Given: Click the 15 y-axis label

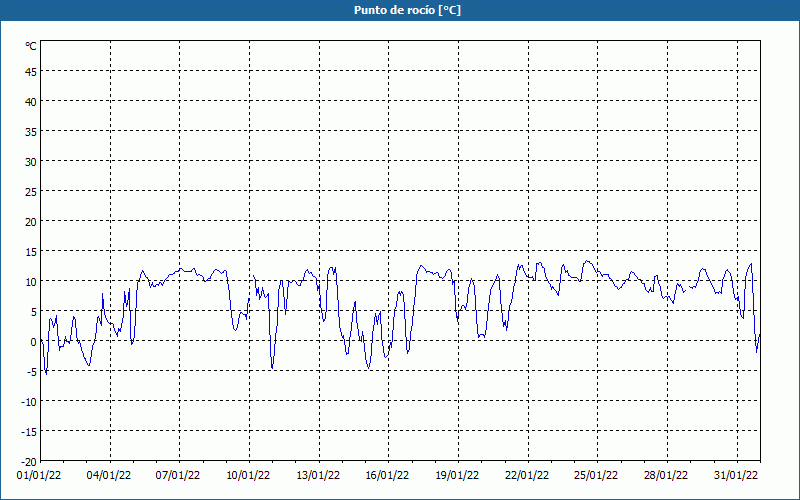Looking at the screenshot, I should tap(31, 252).
